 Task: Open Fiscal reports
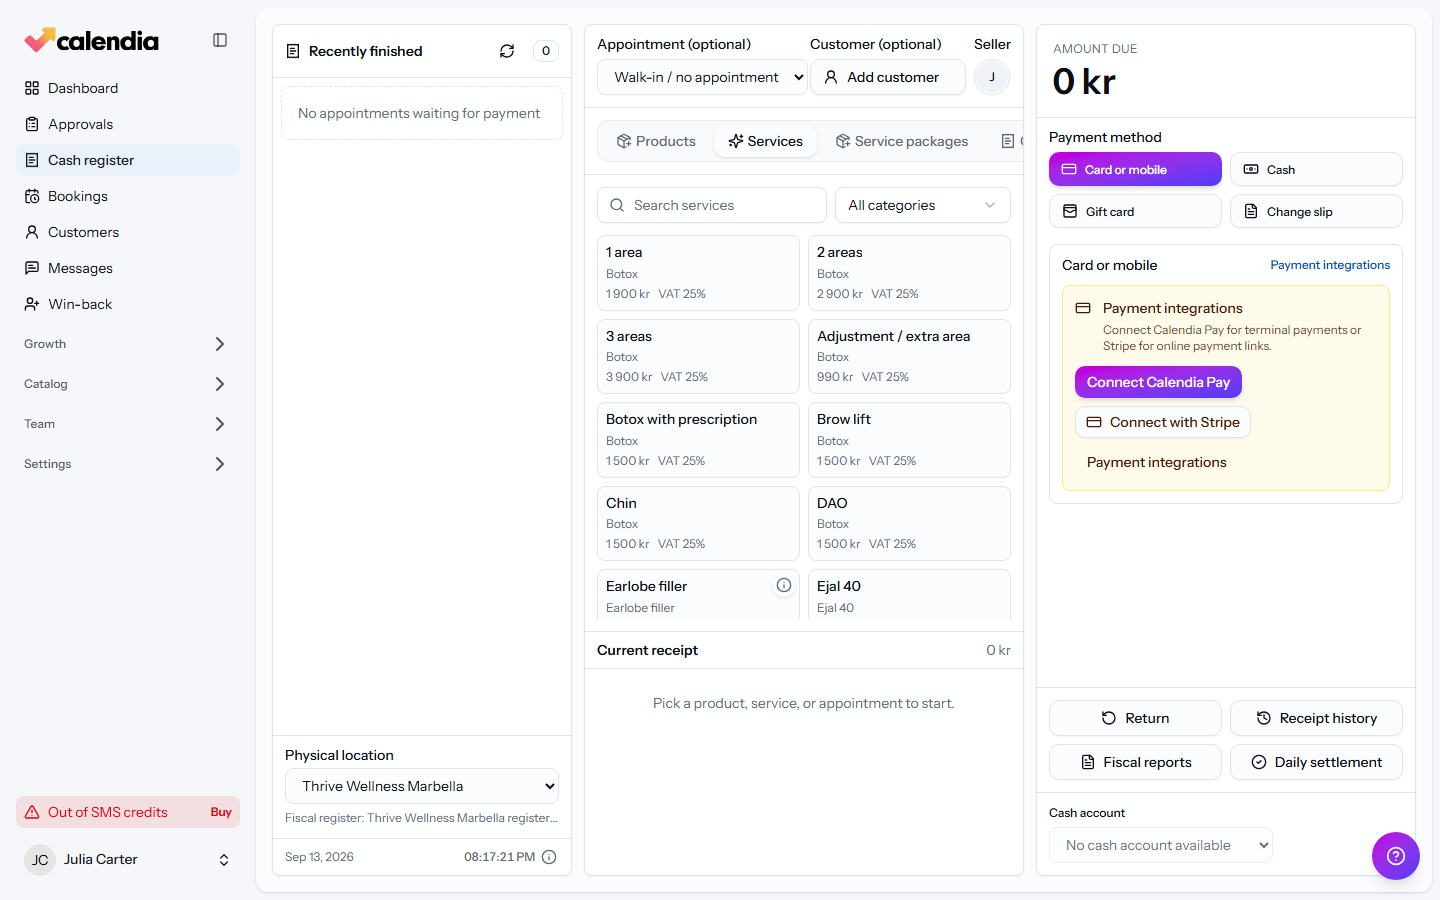[1135, 762]
